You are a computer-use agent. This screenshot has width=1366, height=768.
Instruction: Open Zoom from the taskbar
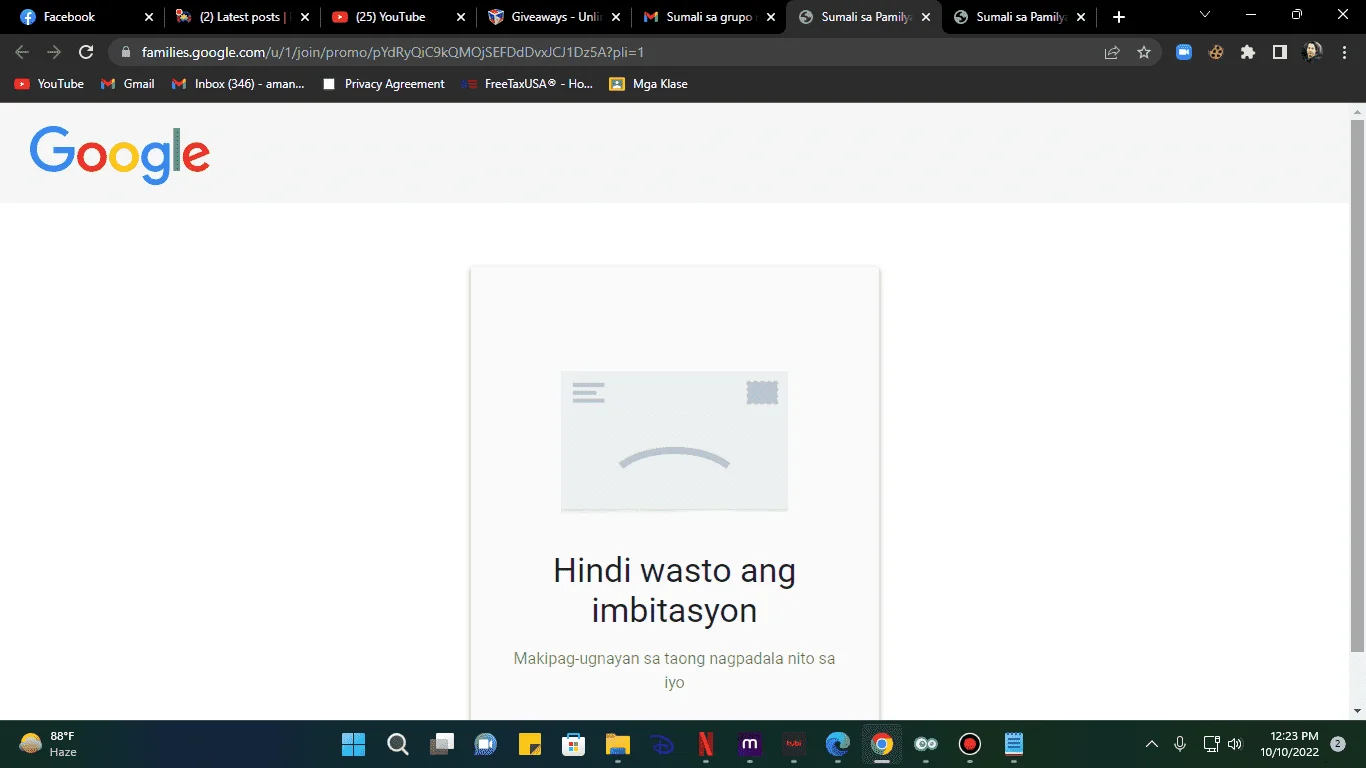click(485, 744)
